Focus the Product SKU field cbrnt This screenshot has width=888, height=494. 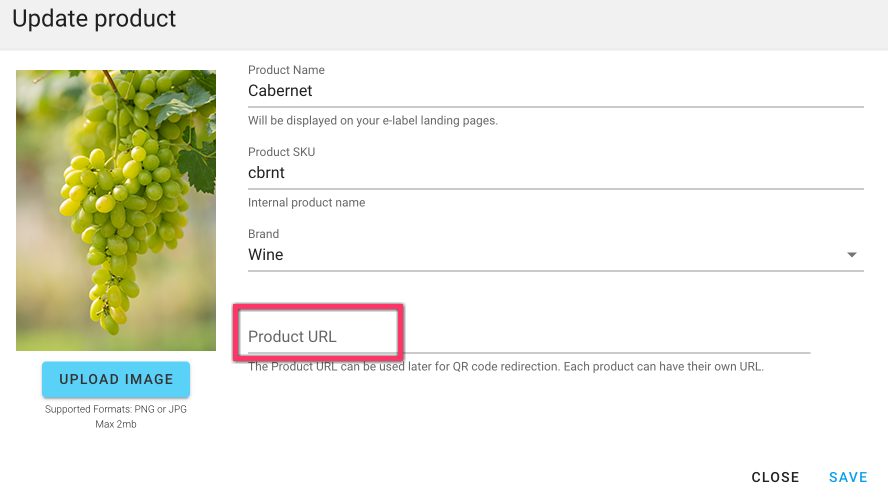pos(556,173)
